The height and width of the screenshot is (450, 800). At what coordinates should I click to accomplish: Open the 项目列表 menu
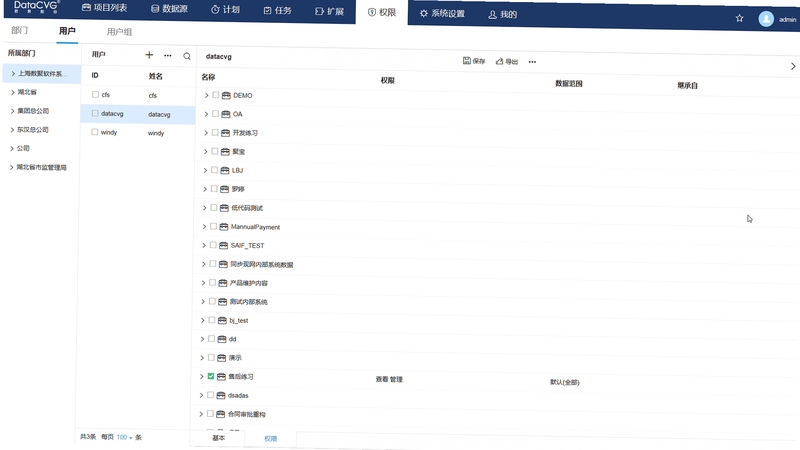(105, 8)
